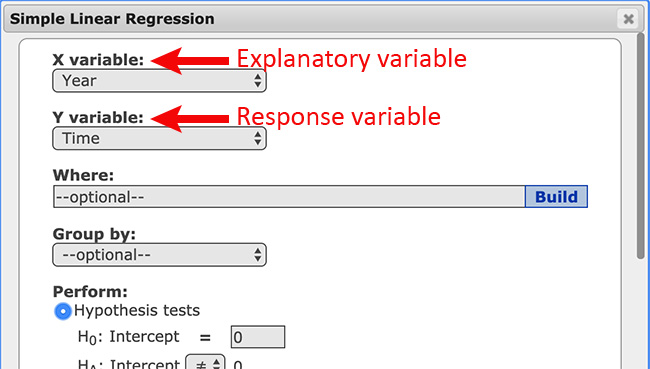Click the dialog's vertical scrollbar thumb
The image size is (650, 369).
coord(642,145)
